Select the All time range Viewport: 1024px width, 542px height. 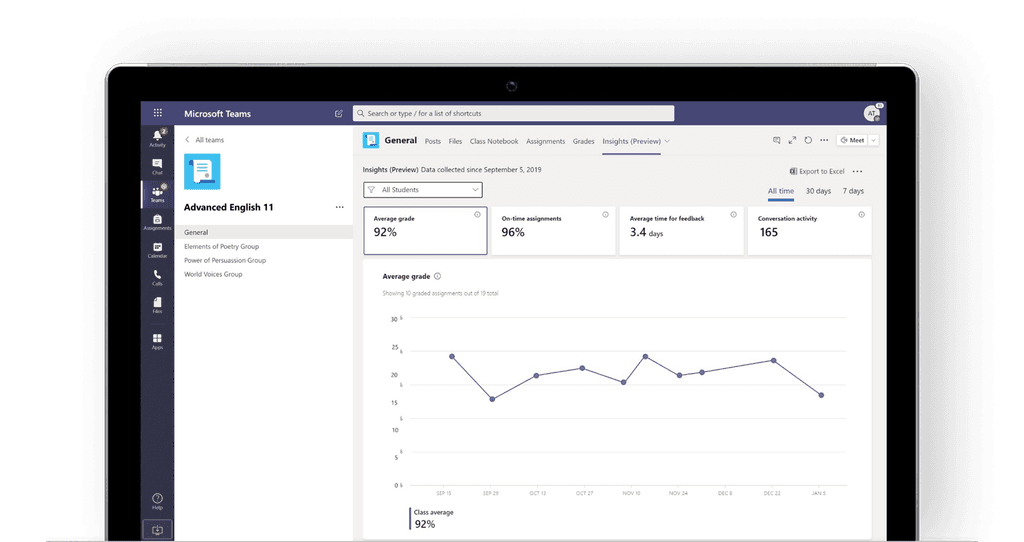[x=780, y=191]
